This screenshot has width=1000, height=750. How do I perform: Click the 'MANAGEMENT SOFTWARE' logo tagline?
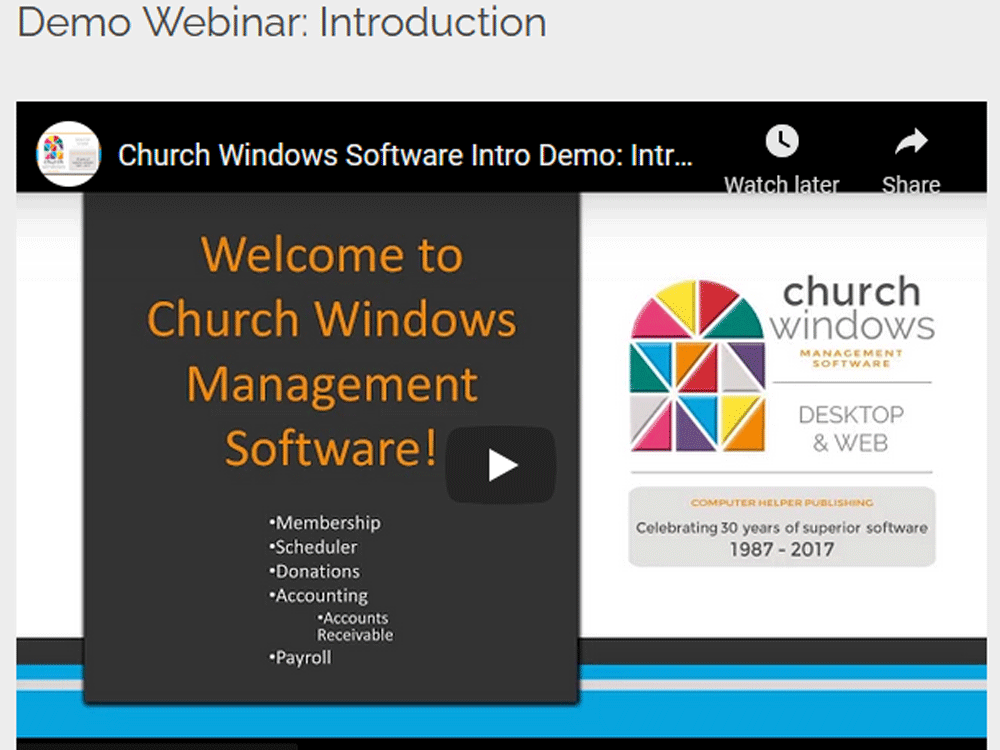click(x=851, y=358)
